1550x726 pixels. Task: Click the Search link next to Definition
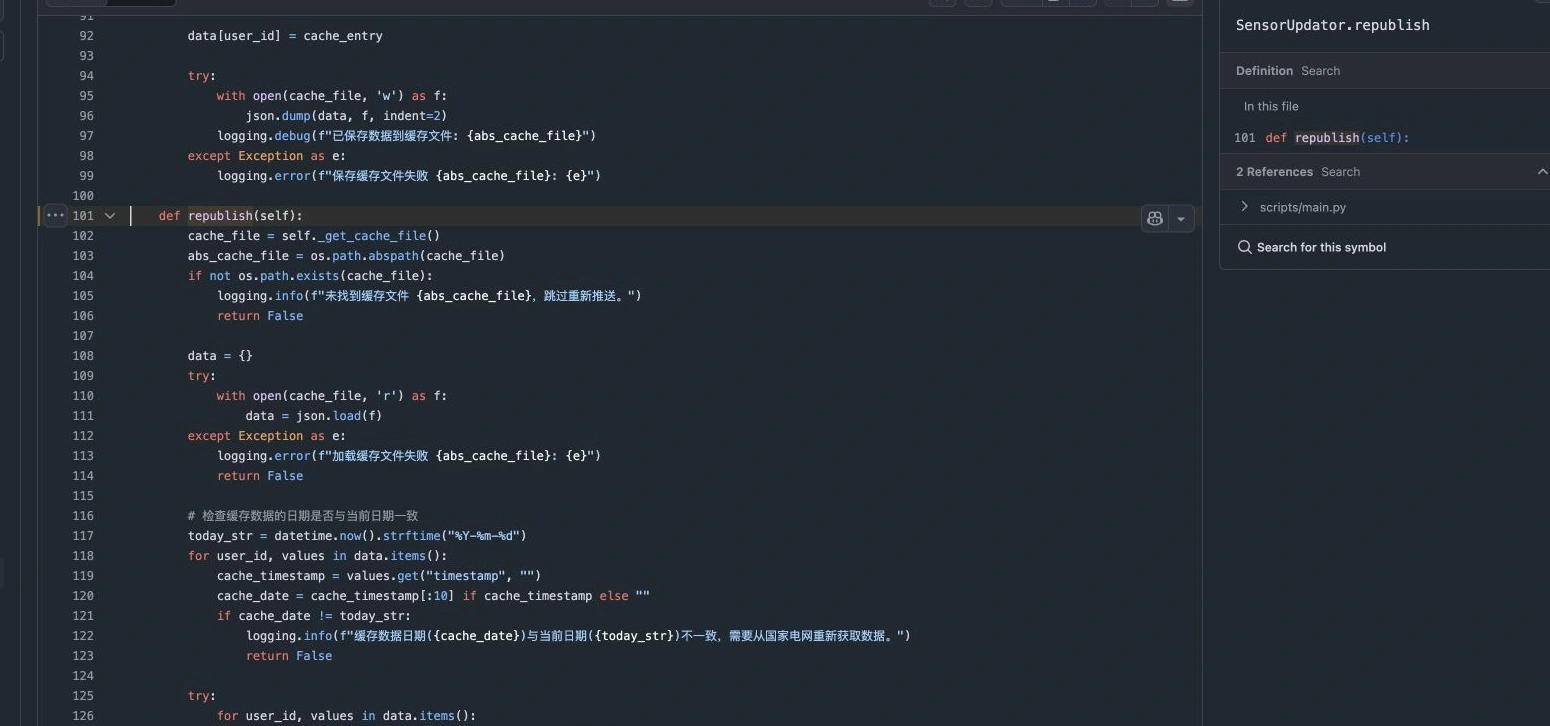(1320, 71)
